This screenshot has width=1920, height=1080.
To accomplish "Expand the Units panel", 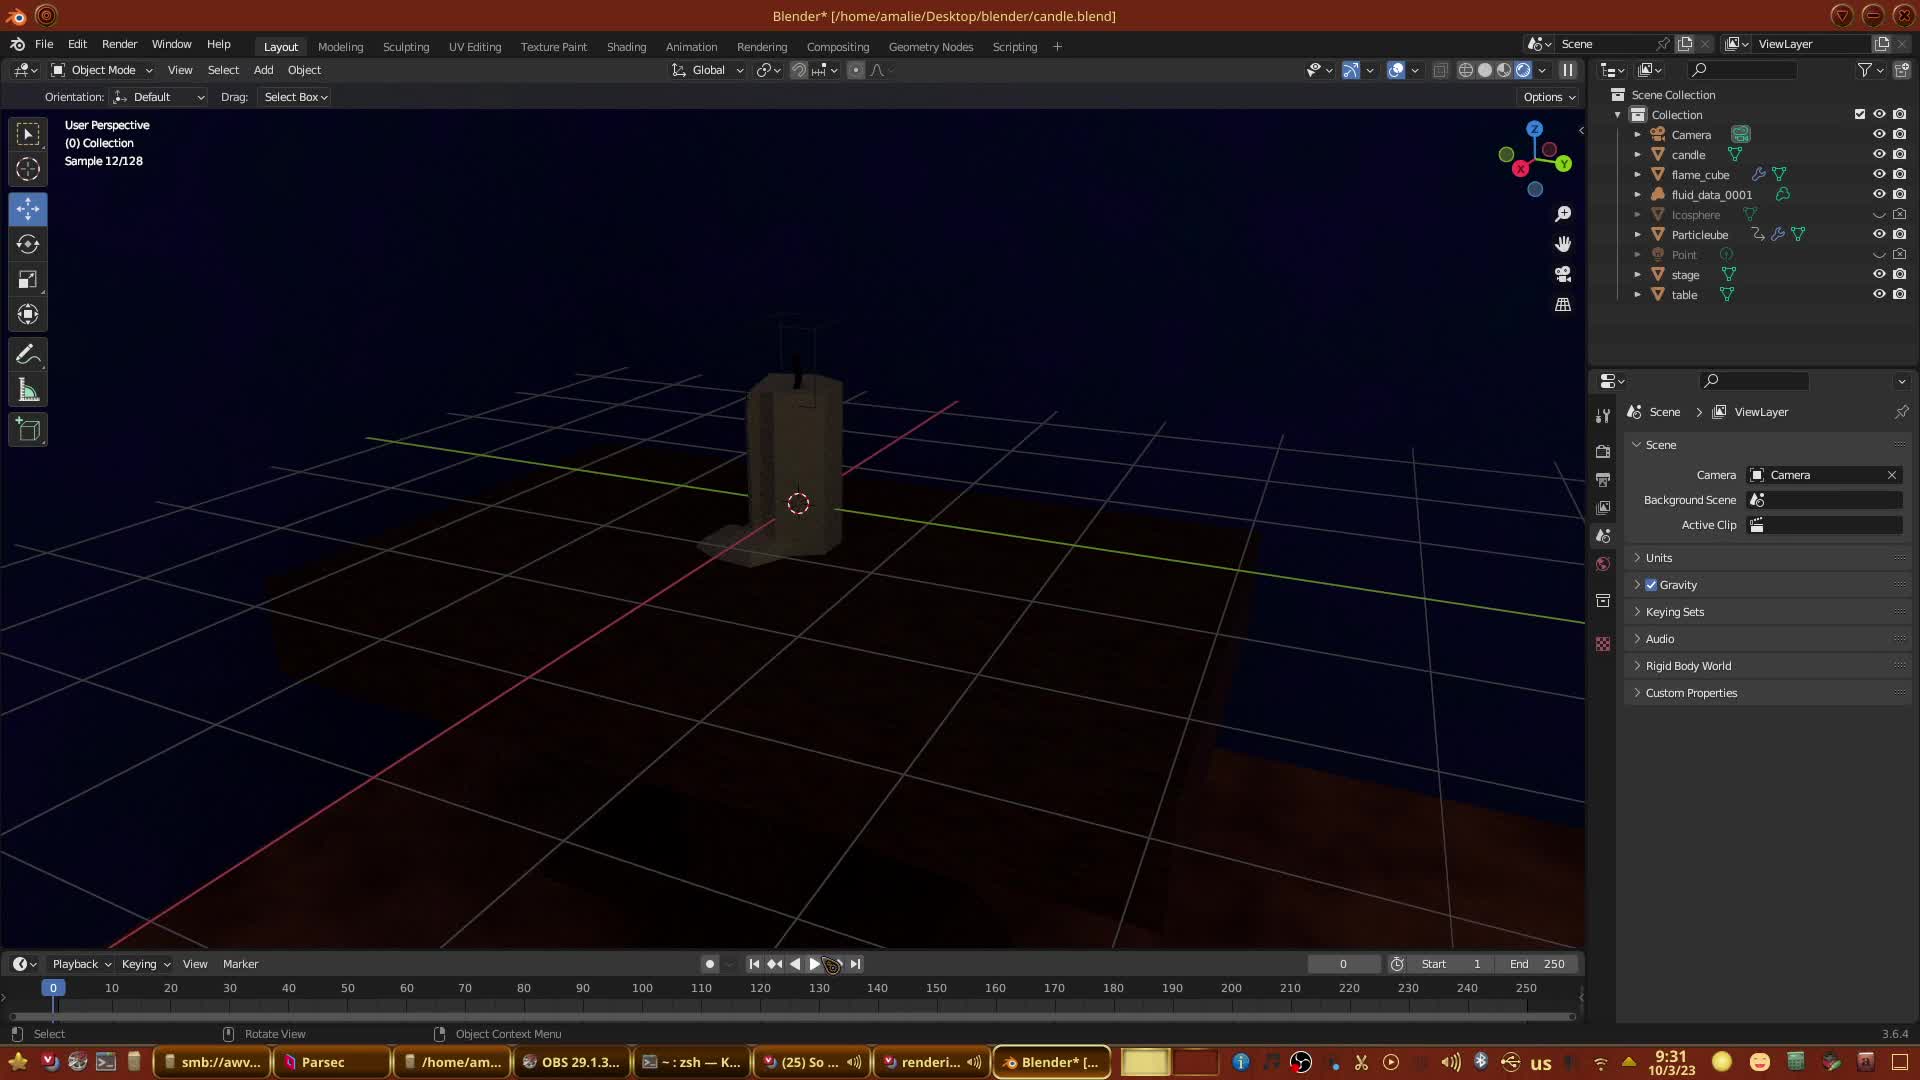I will click(1659, 558).
